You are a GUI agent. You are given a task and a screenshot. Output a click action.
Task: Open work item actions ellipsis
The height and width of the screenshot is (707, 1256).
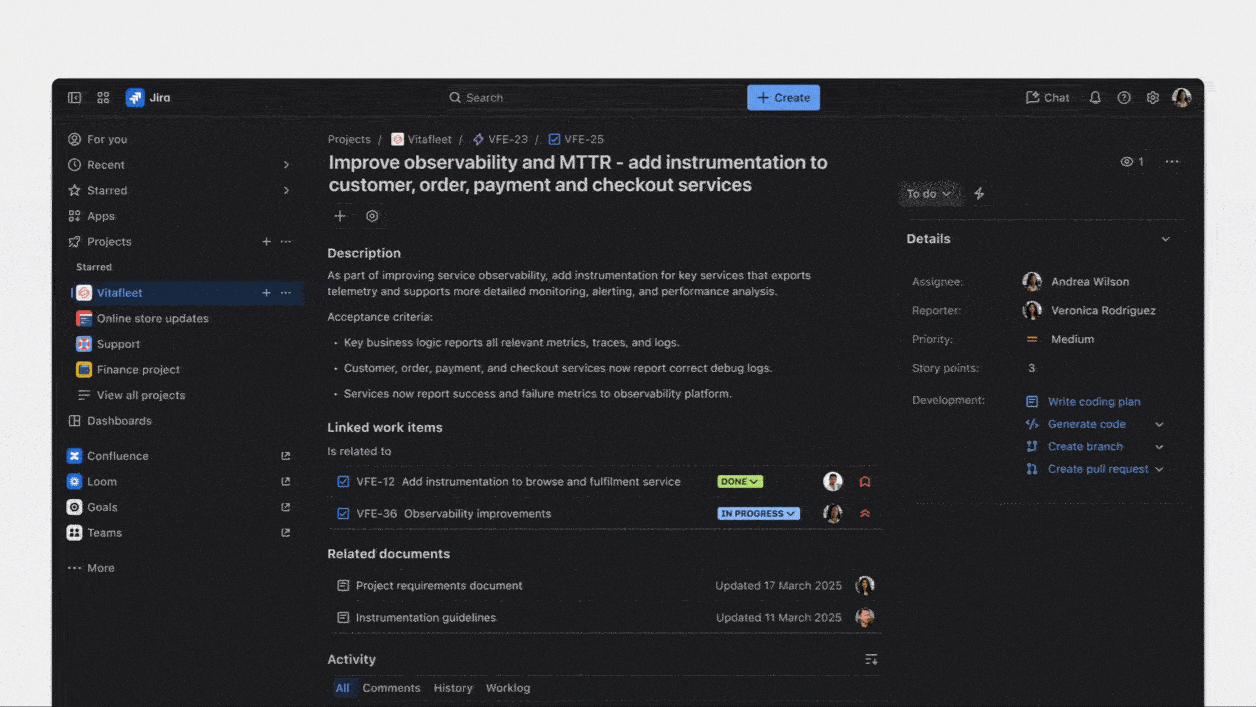click(1172, 162)
